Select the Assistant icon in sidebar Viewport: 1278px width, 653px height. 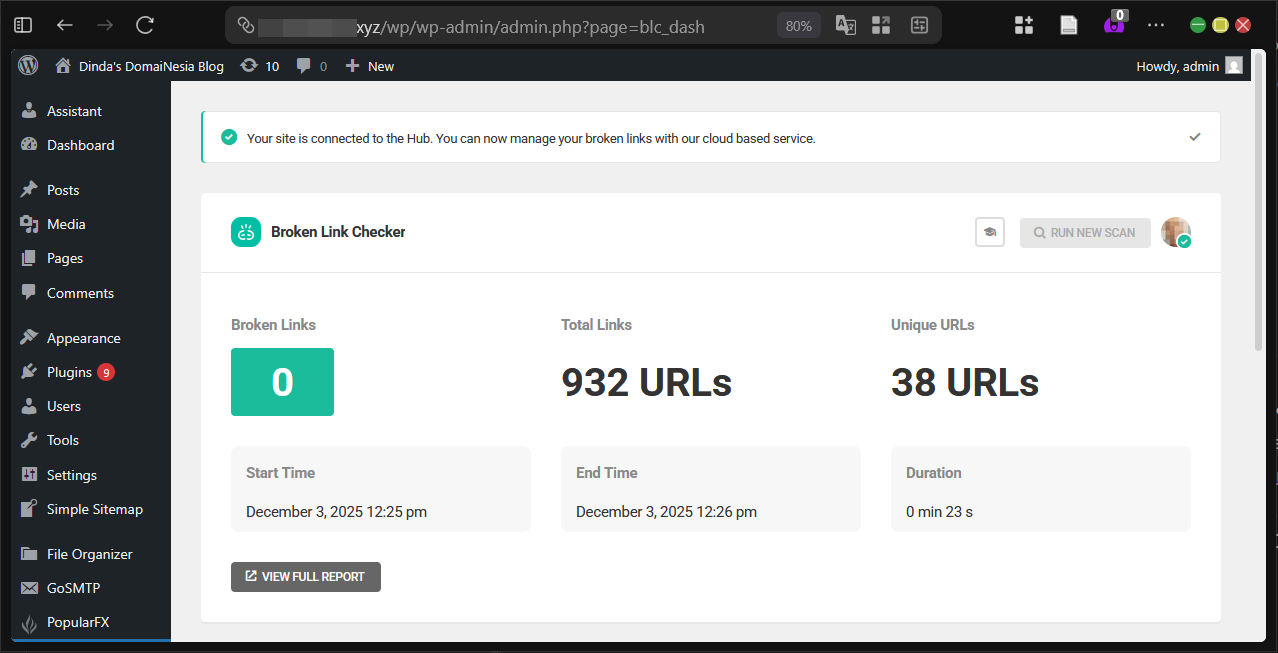[x=29, y=110]
